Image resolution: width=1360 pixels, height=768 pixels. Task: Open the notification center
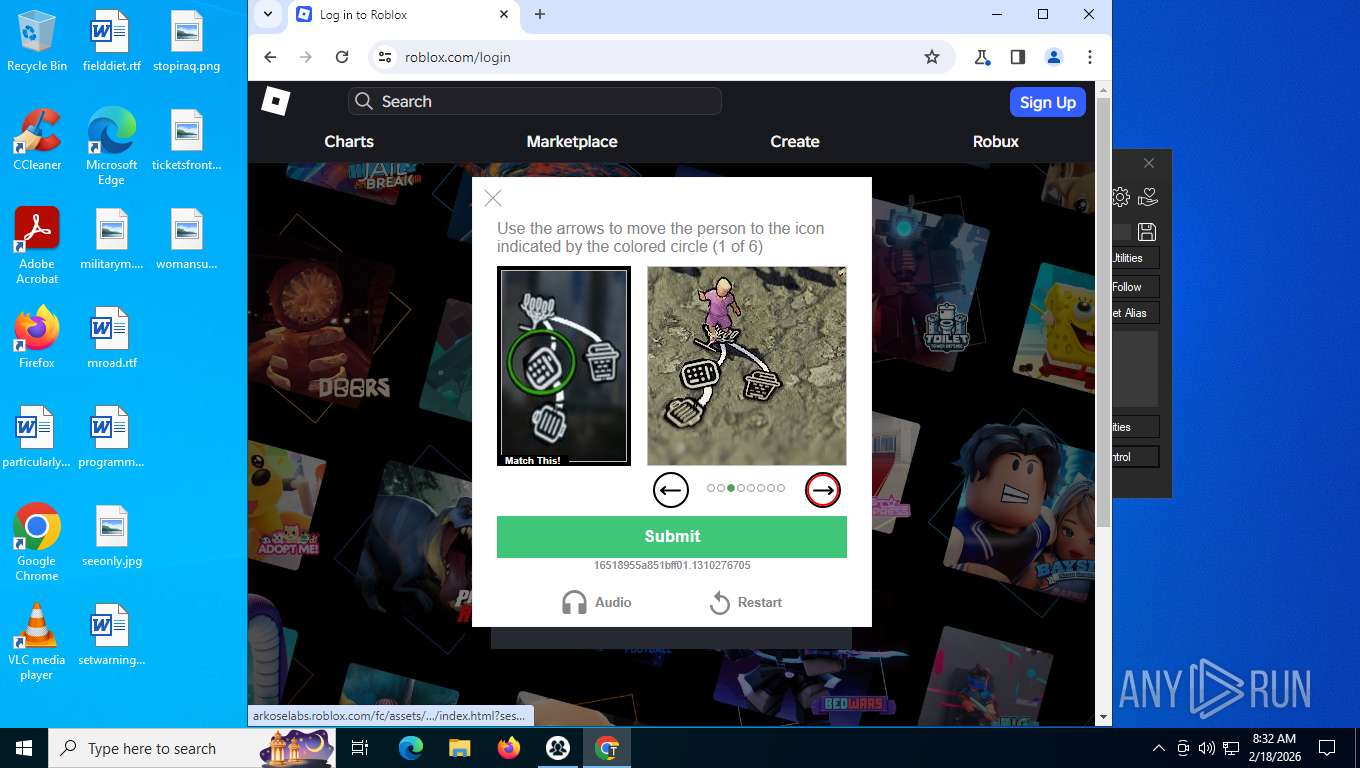[1327, 748]
